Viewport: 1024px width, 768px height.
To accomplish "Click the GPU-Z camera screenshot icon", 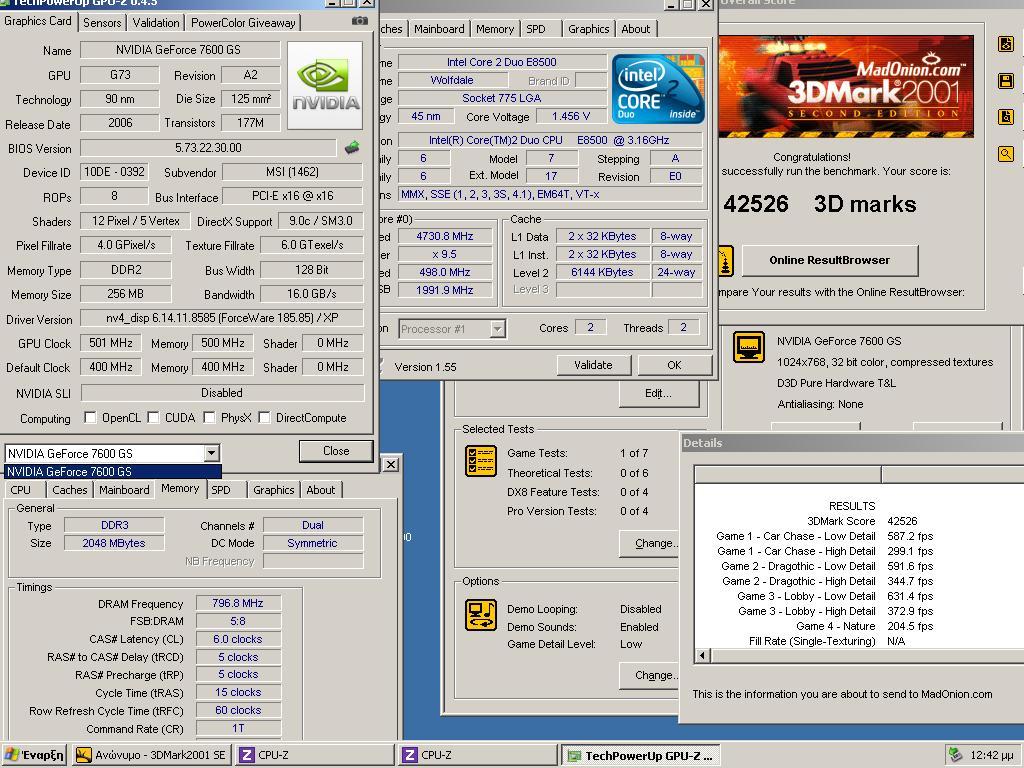I will [359, 22].
